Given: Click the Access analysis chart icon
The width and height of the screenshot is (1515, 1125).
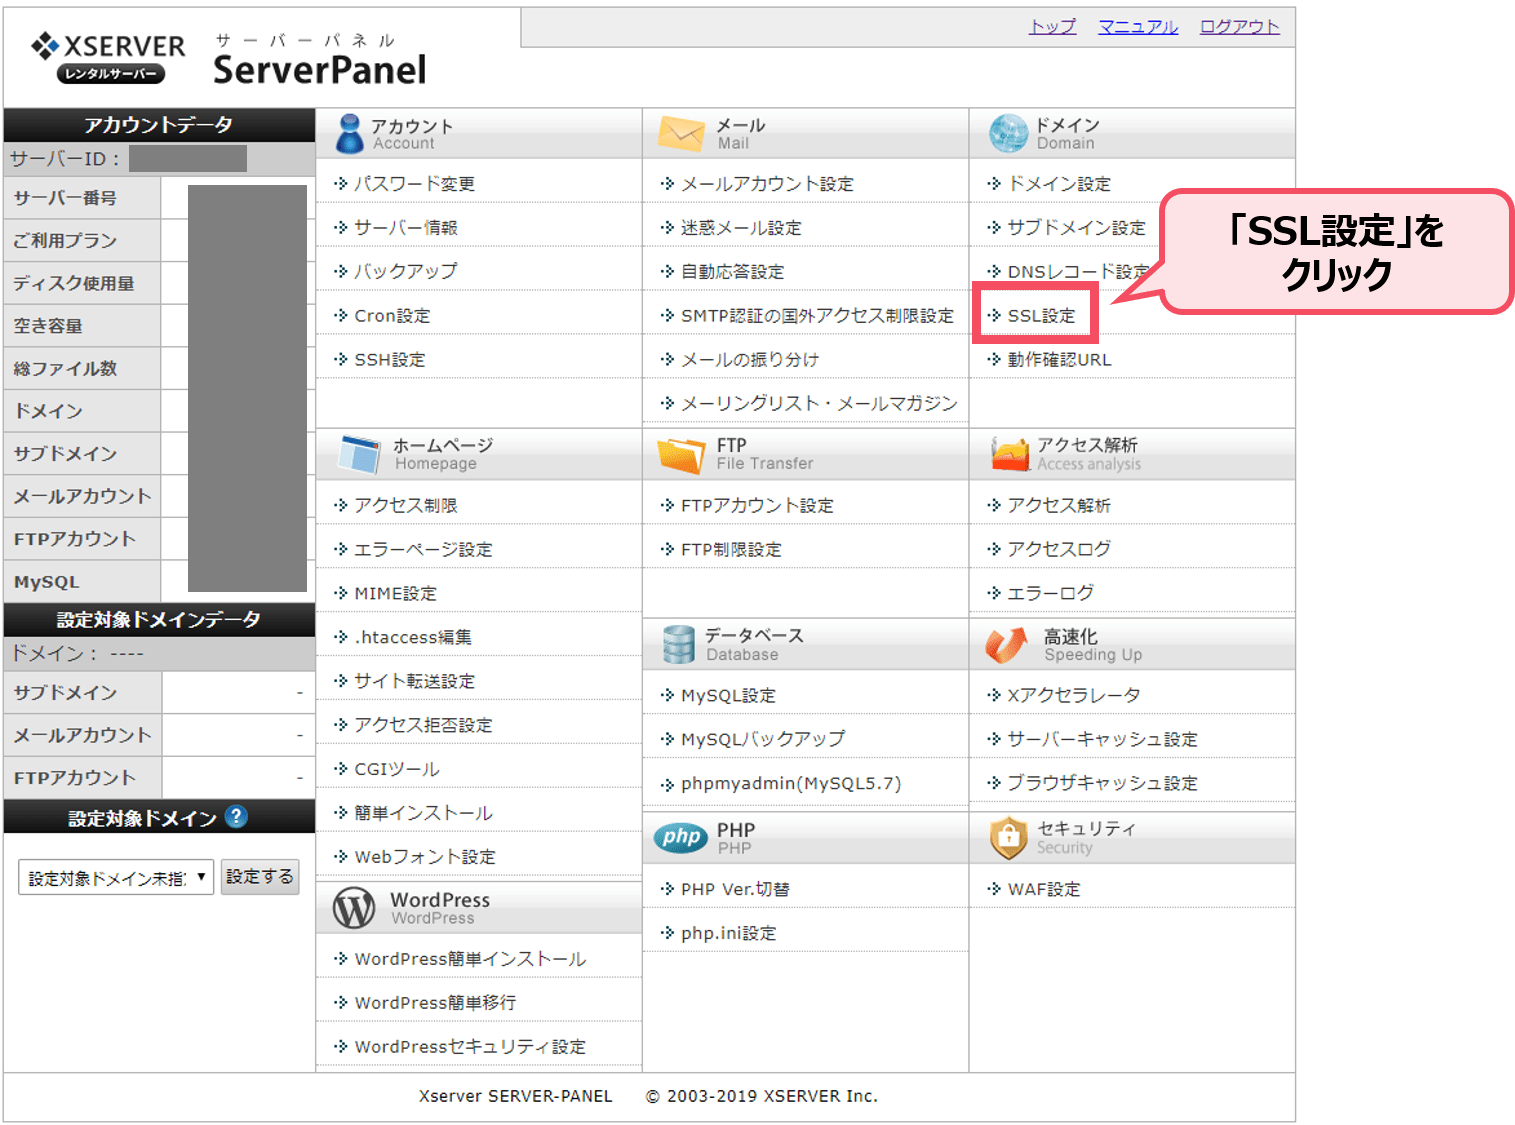Looking at the screenshot, I should click(1010, 454).
